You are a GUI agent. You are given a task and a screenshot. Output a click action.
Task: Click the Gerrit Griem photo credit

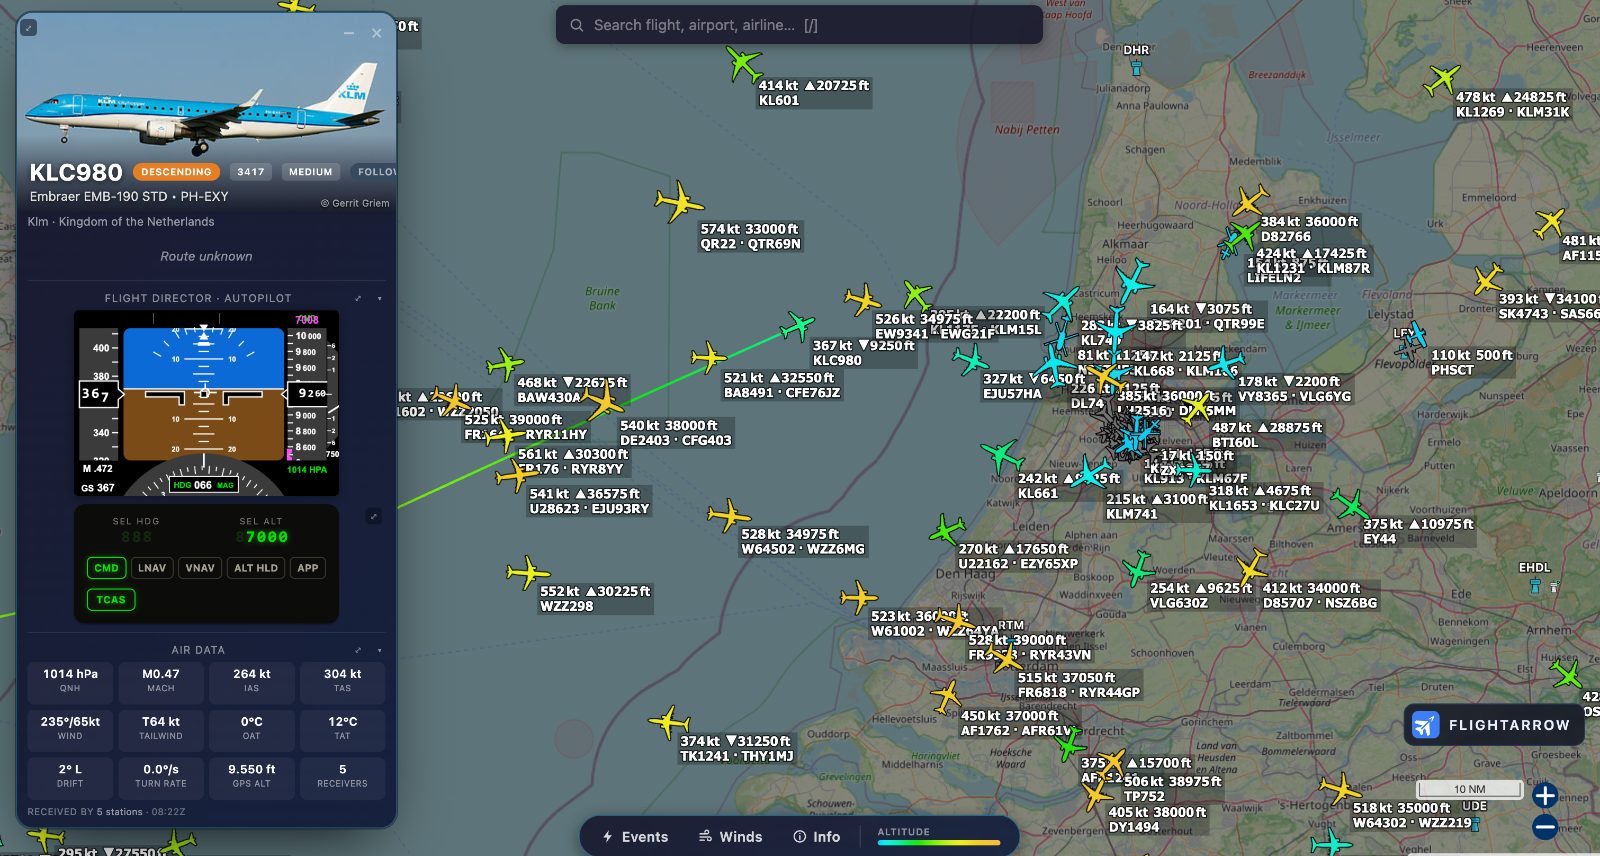(x=355, y=203)
